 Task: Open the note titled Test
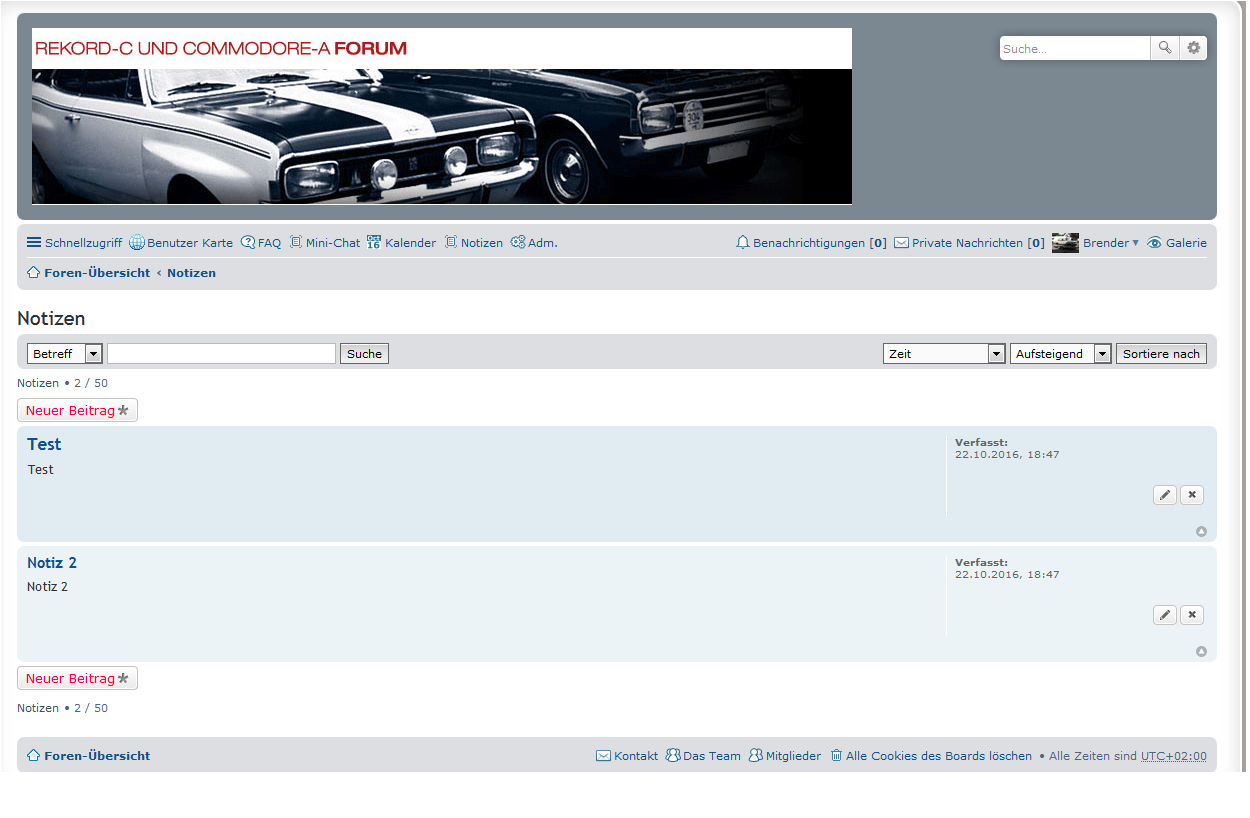tap(44, 444)
